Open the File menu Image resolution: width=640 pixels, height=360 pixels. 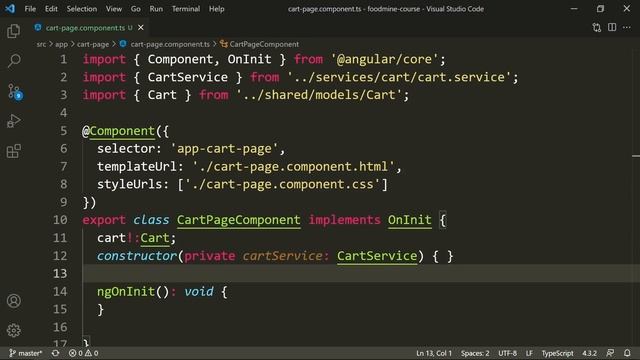point(30,9)
